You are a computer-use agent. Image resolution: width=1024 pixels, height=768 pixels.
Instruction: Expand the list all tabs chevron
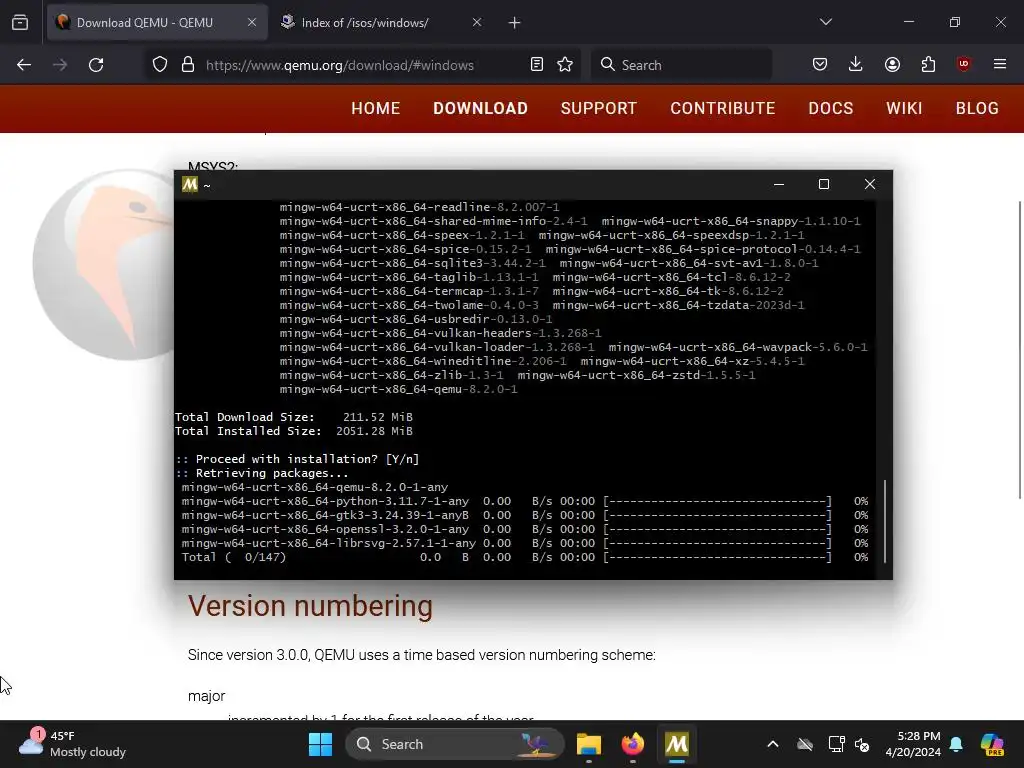(826, 22)
